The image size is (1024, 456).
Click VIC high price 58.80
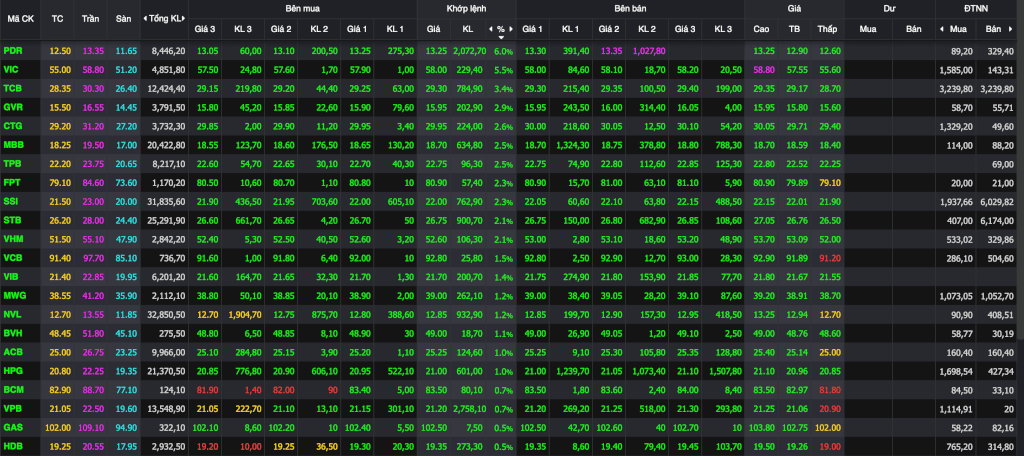coord(763,69)
